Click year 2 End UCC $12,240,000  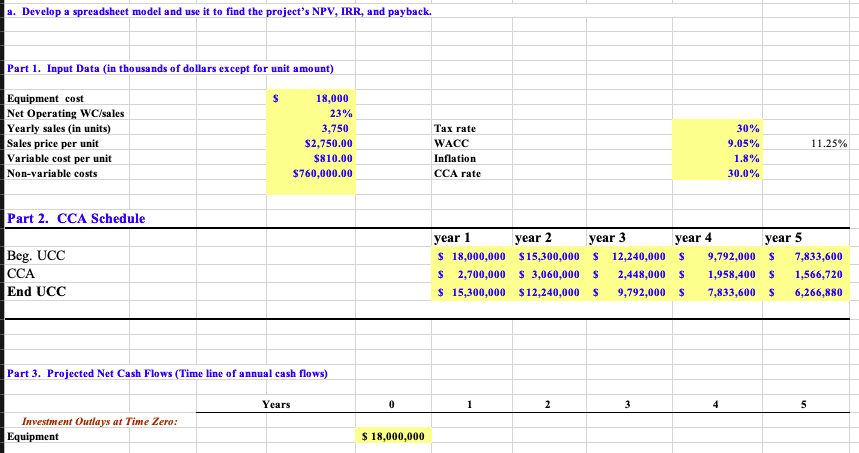pos(549,293)
